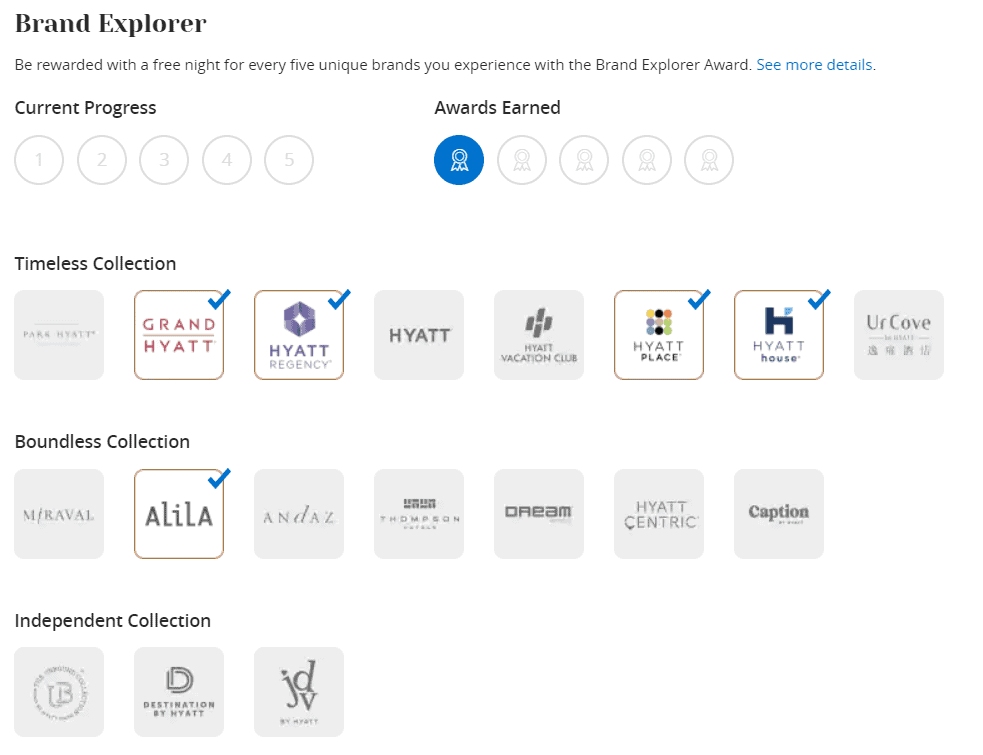Click progress circle number 5
This screenshot has width=983, height=755.
tap(289, 160)
